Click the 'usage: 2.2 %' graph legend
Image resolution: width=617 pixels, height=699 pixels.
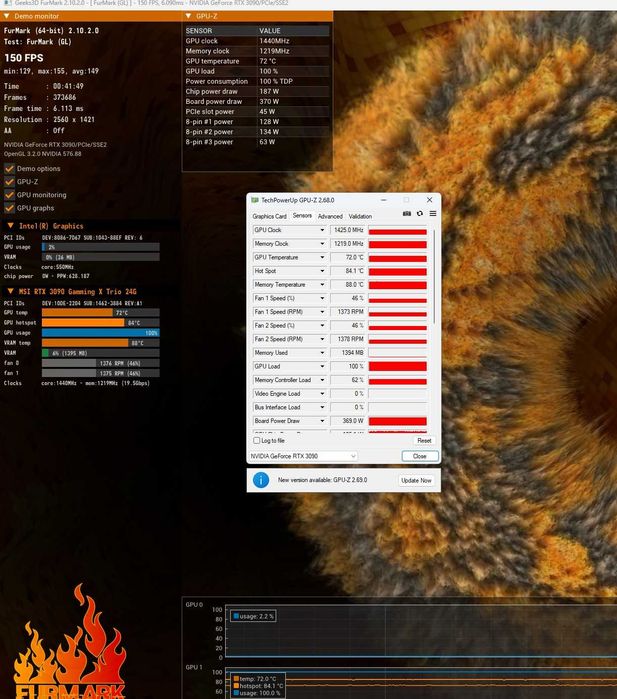click(253, 616)
